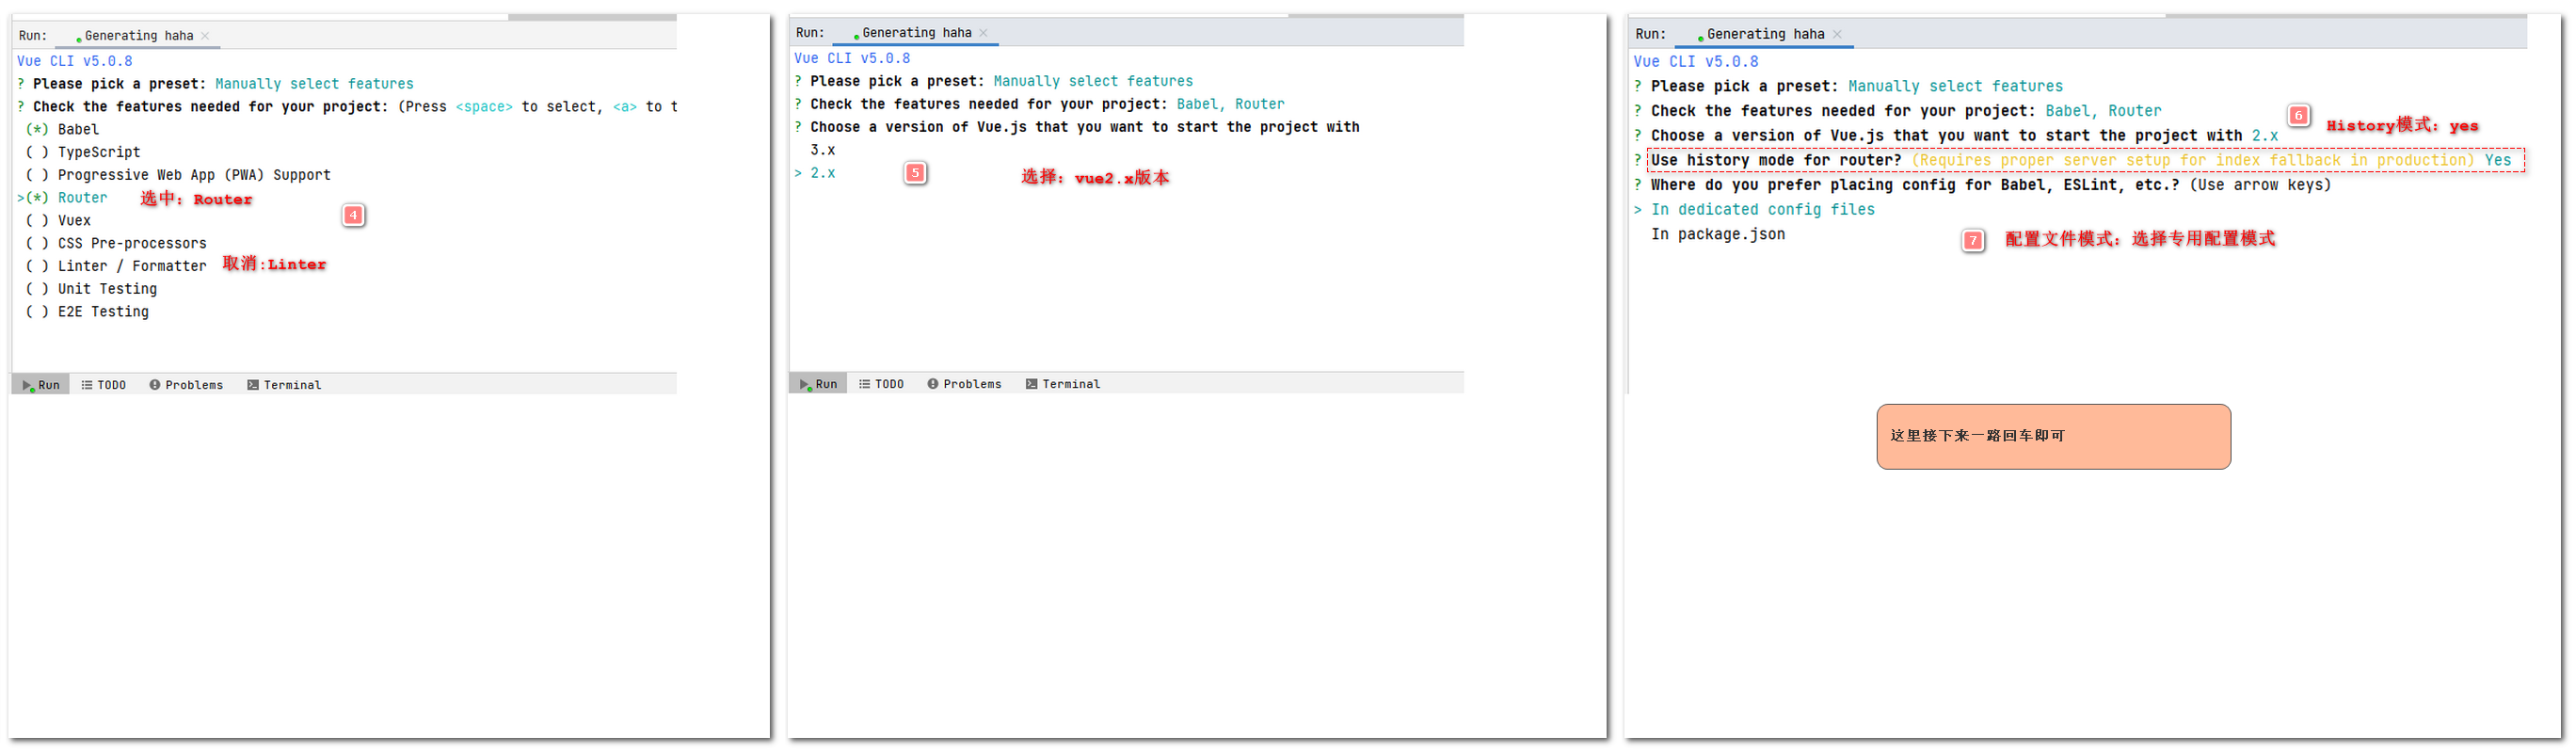This screenshot has height=753, width=2576.
Task: Click Vue CLI v5.0.8 text in middle panel
Action: [x=852, y=59]
